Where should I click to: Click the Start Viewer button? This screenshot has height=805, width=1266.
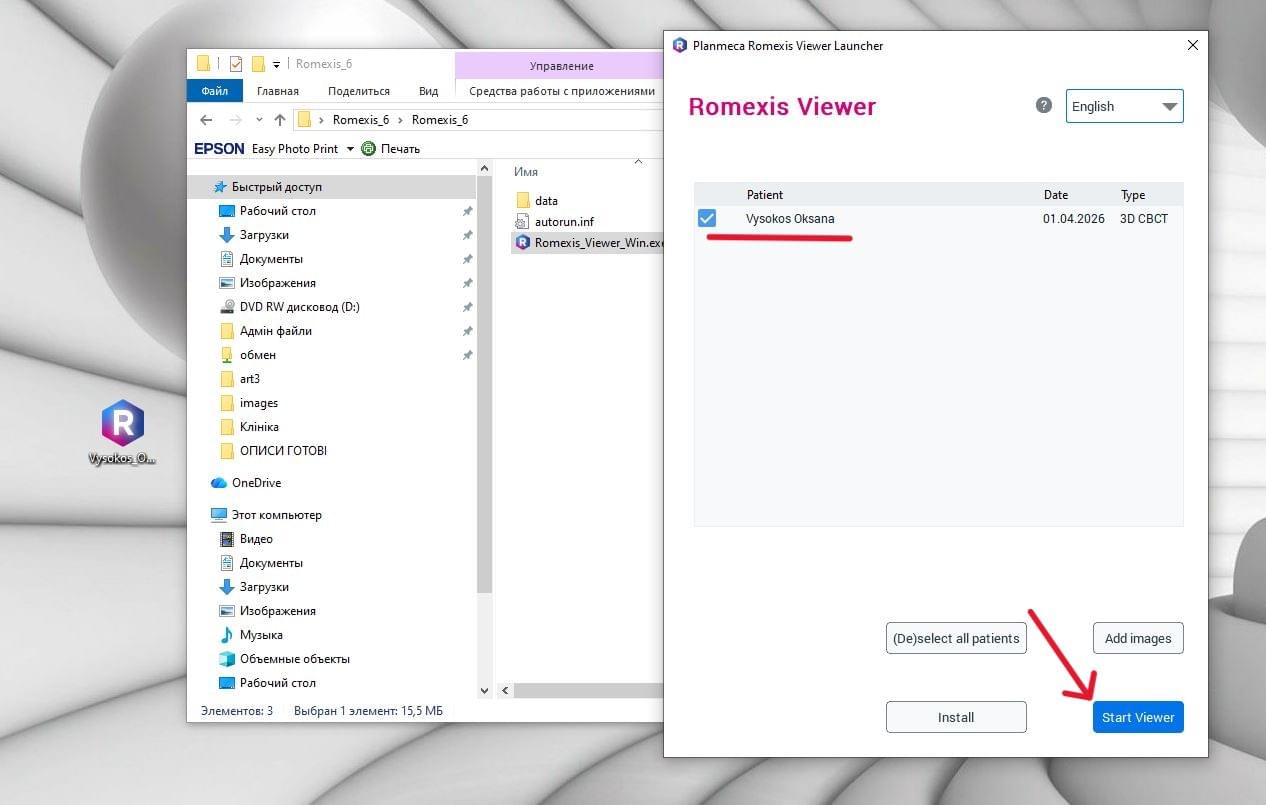tap(1137, 717)
